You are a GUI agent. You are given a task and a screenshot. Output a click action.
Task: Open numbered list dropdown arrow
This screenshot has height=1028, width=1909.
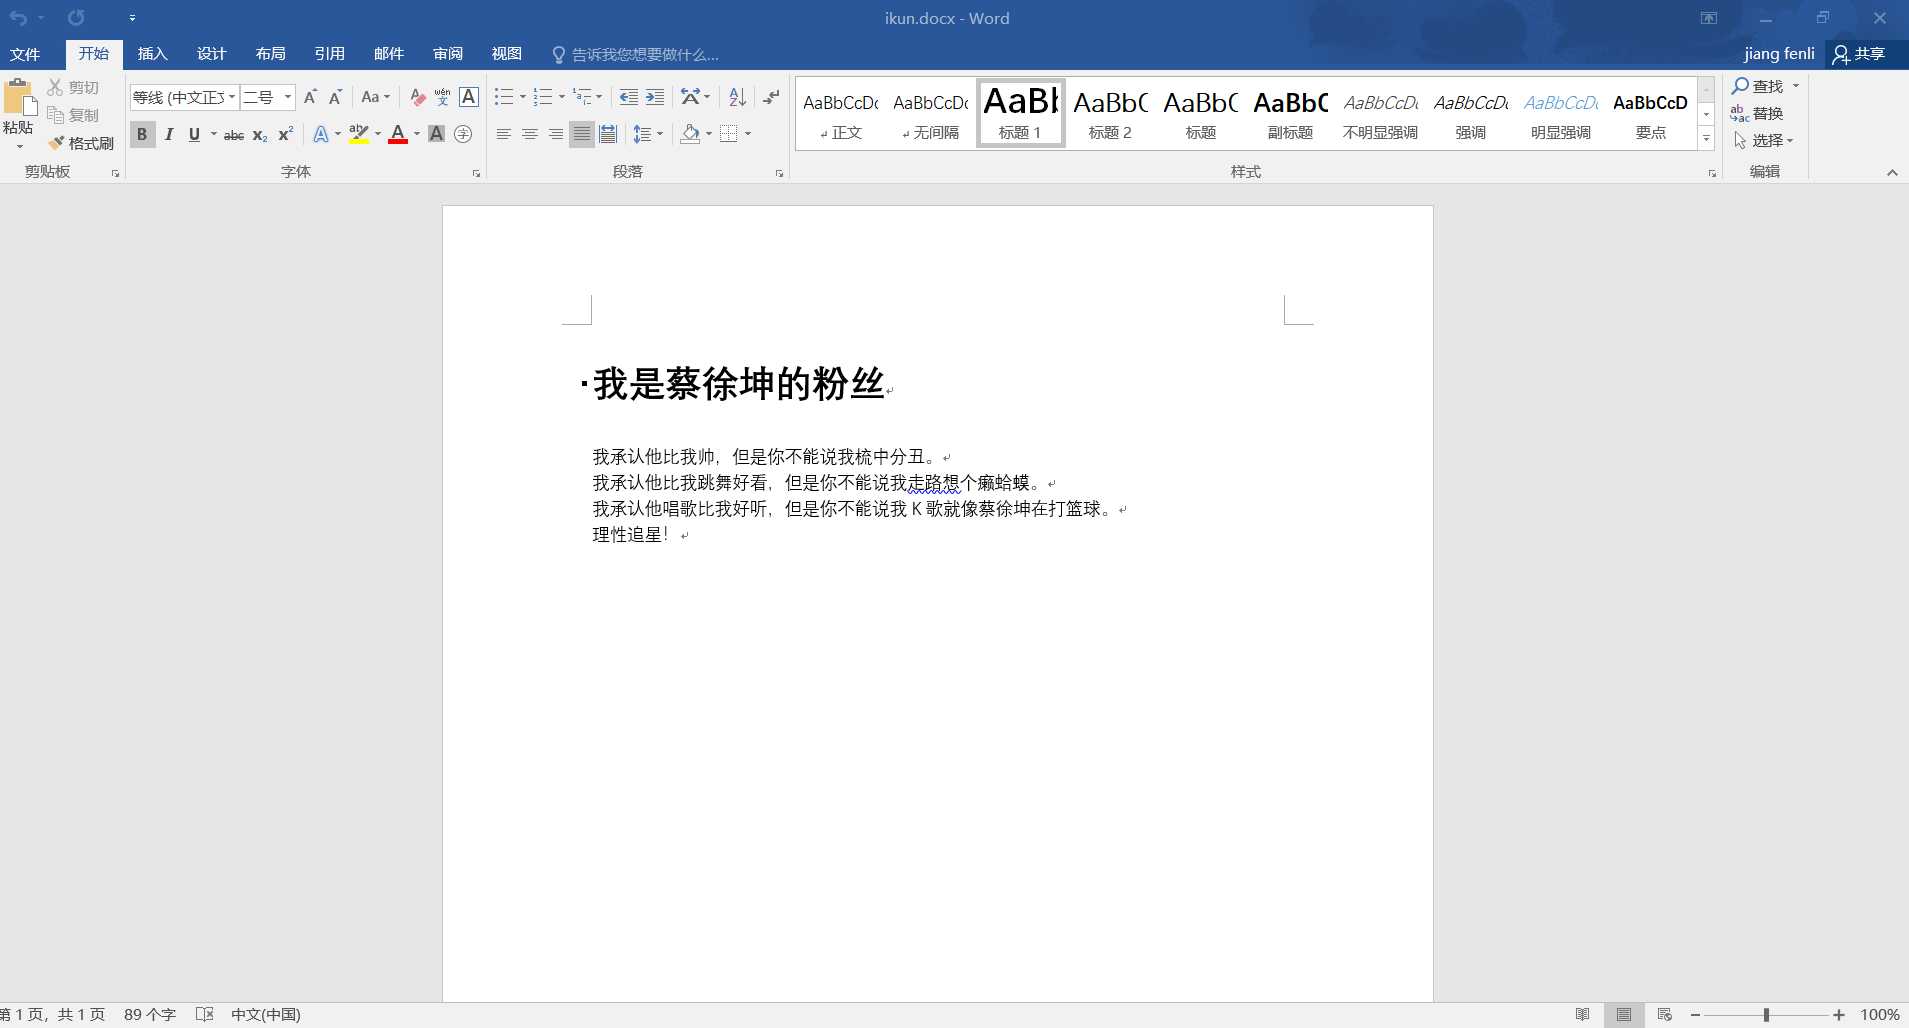[562, 97]
